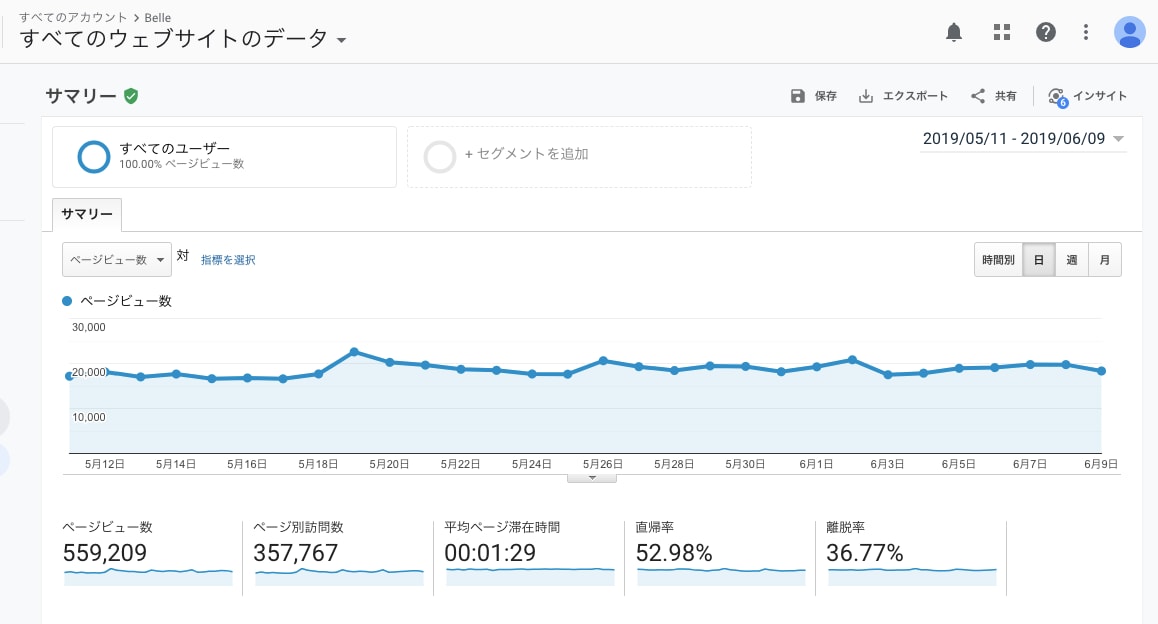Click the ページビュー数 559,209 sparkline
The height and width of the screenshot is (624, 1158).
pyautogui.click(x=148, y=576)
